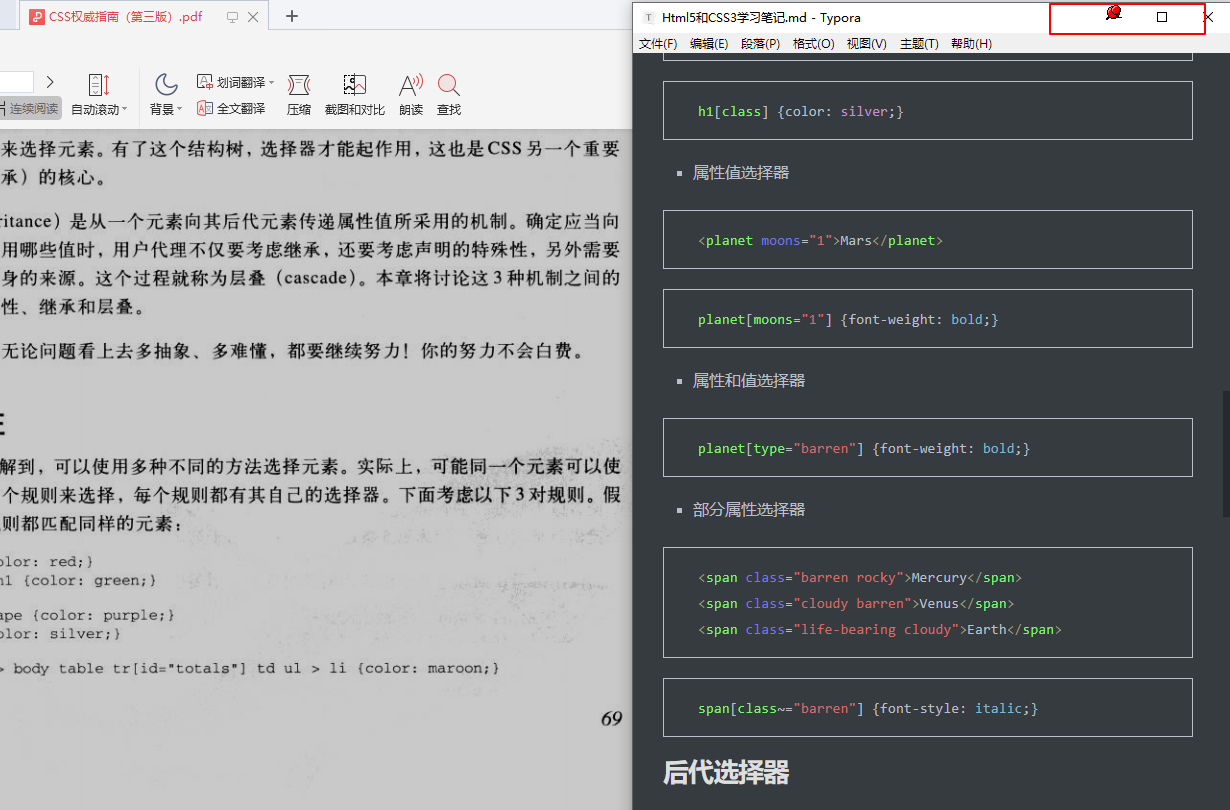This screenshot has height=810, width=1230.
Task: Click the auto-scroll (自动滚动) icon
Action: pyautogui.click(x=99, y=85)
